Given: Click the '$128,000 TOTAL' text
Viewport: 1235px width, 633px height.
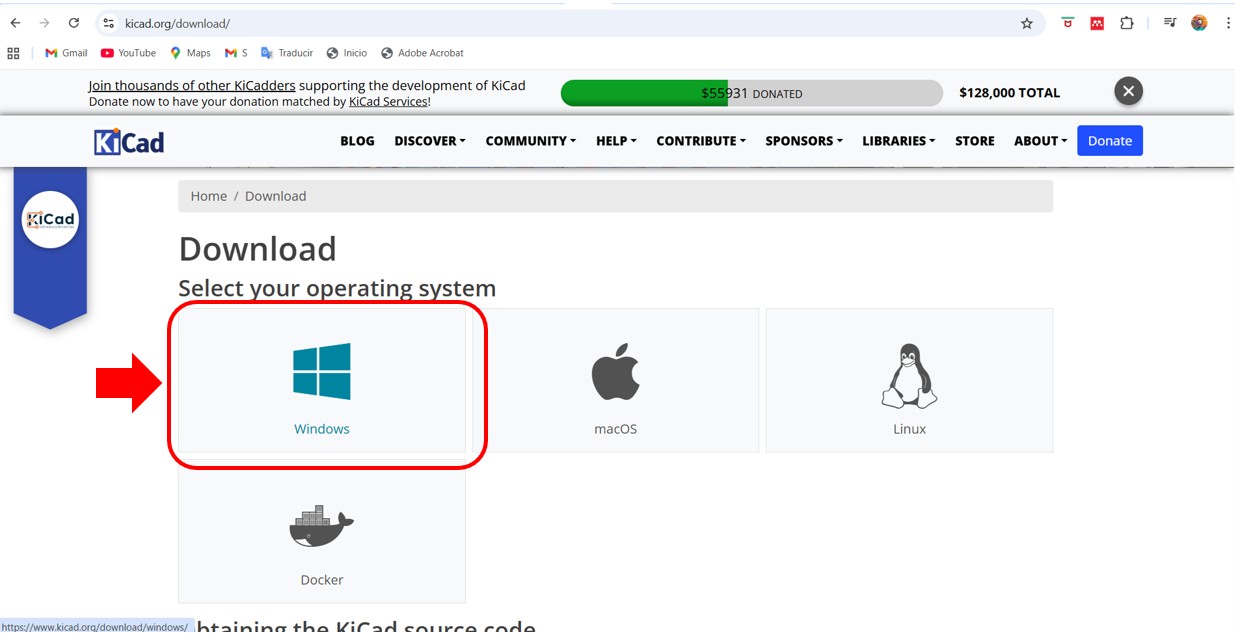Looking at the screenshot, I should 1009,92.
